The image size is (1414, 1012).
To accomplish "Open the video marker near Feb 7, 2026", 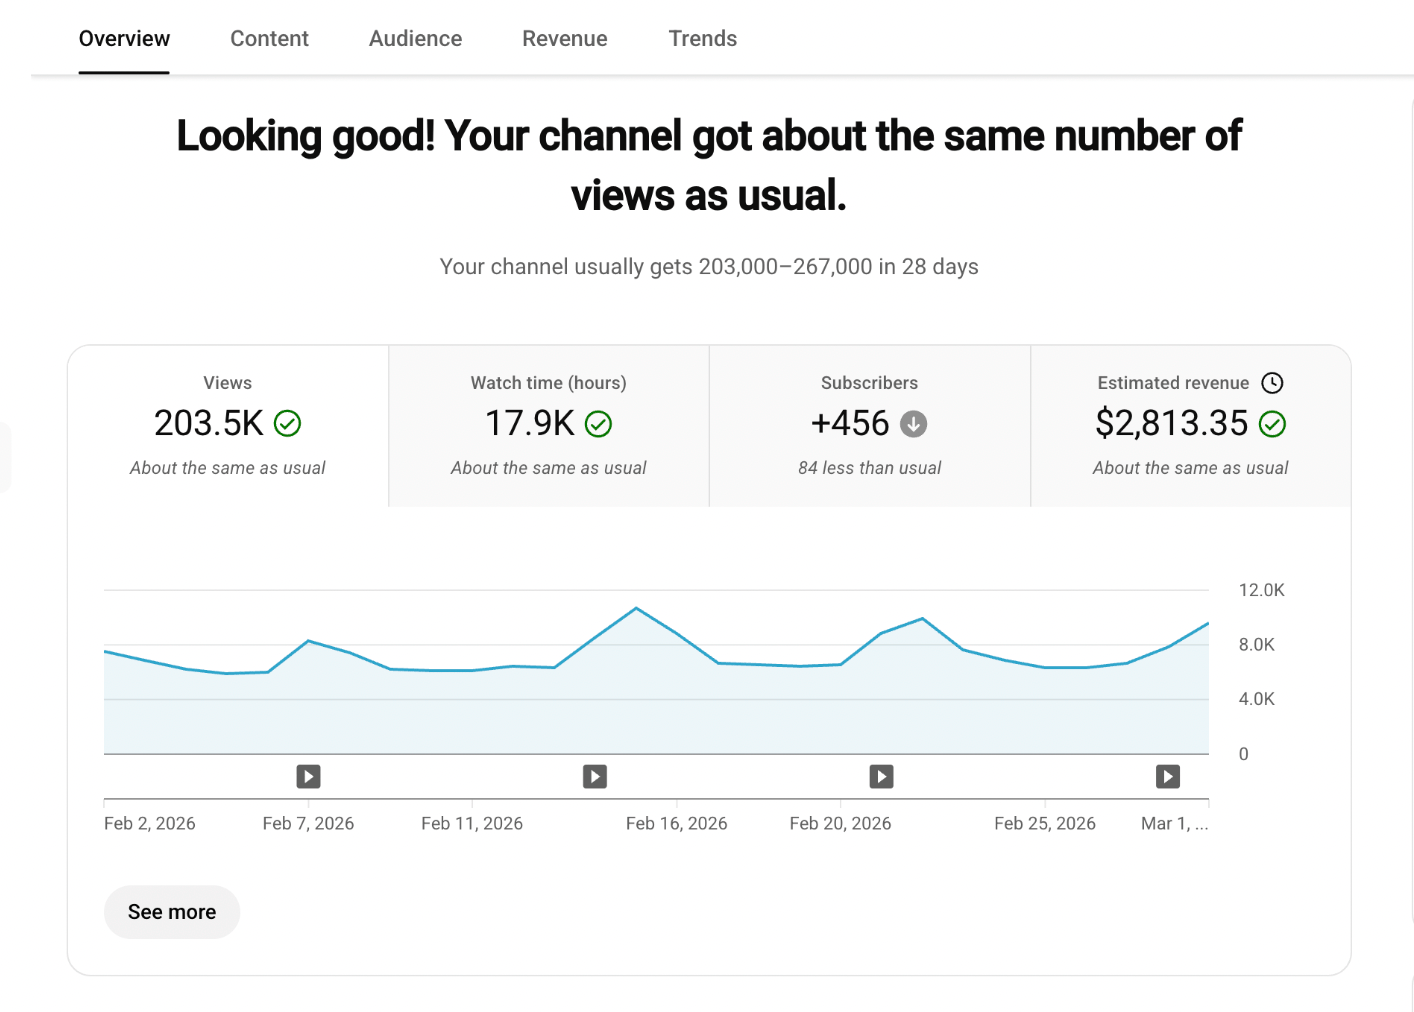I will pos(308,776).
